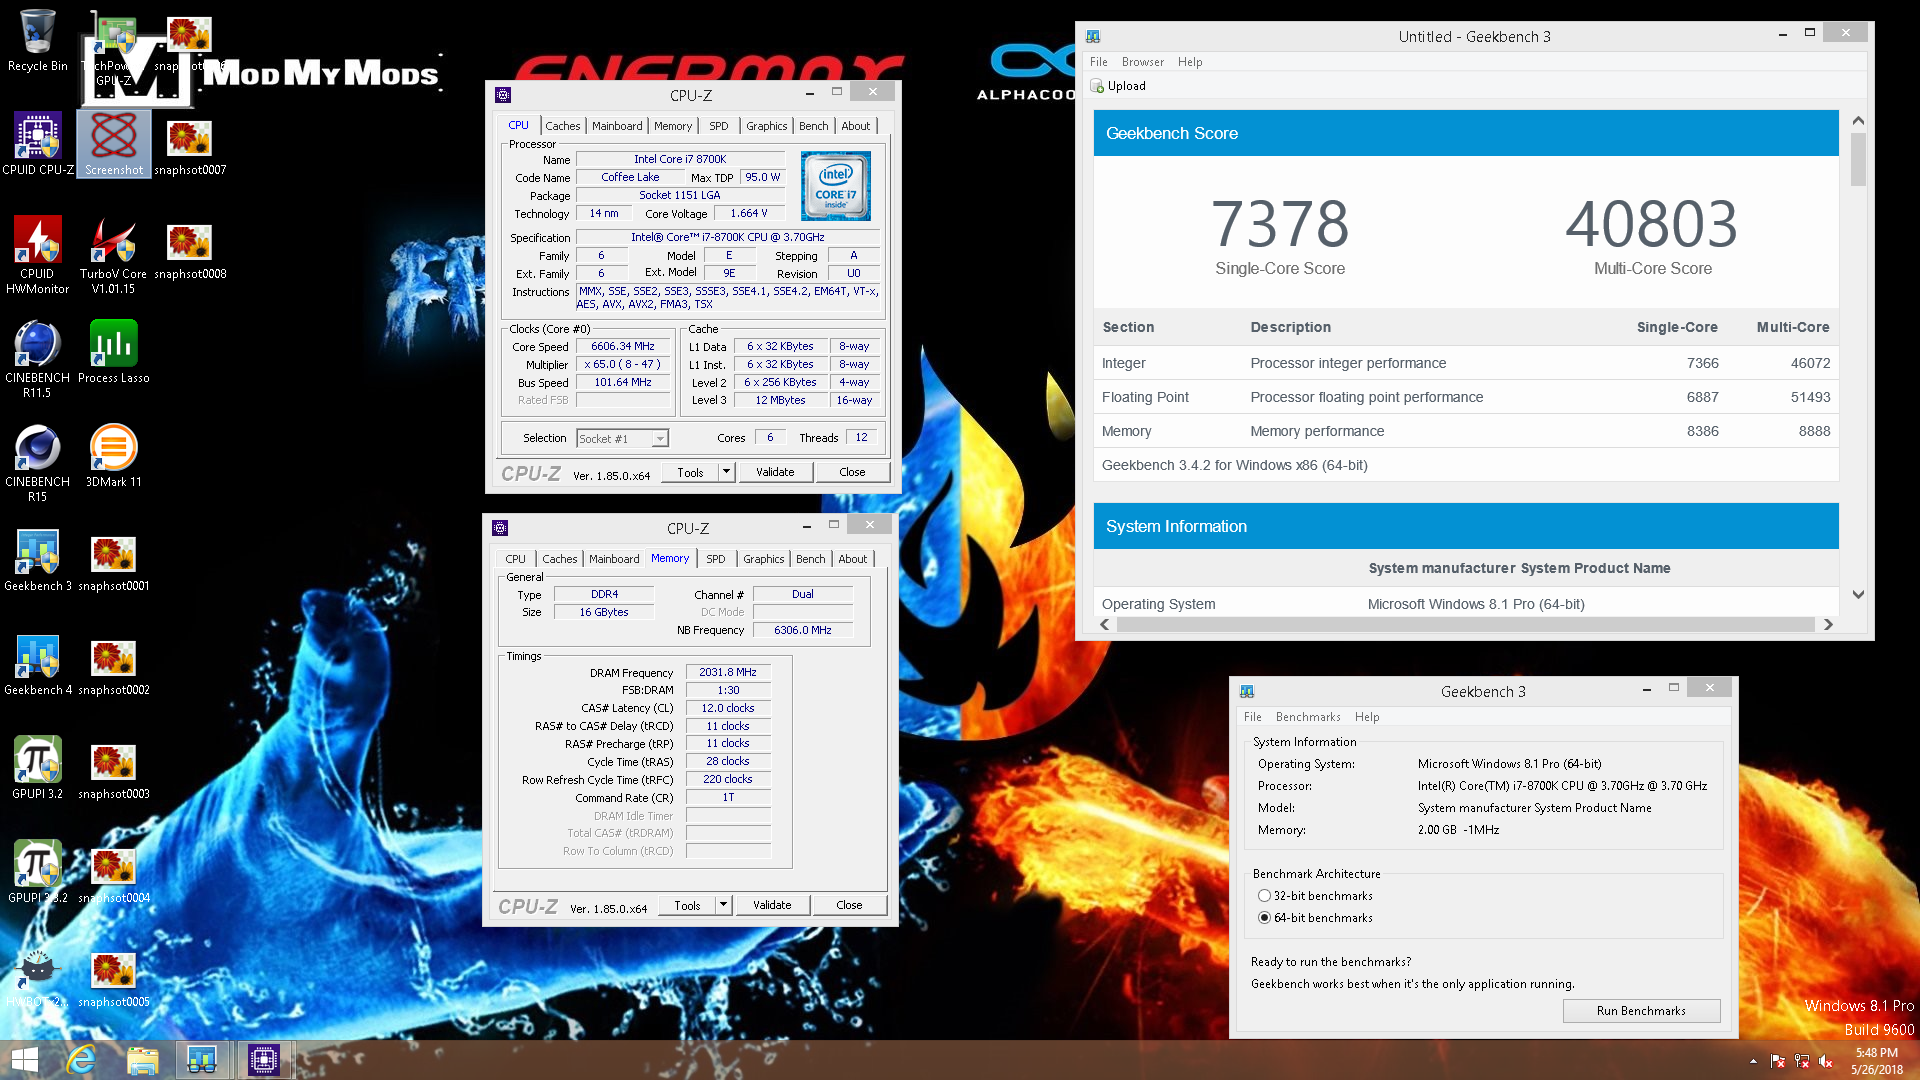Click Tools button in the bottom CPU-Z window
The height and width of the screenshot is (1080, 1920).
pyautogui.click(x=687, y=905)
